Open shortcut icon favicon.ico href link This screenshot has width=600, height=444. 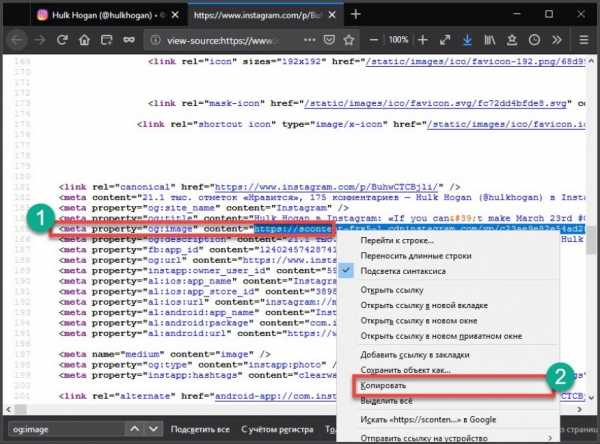(x=506, y=124)
